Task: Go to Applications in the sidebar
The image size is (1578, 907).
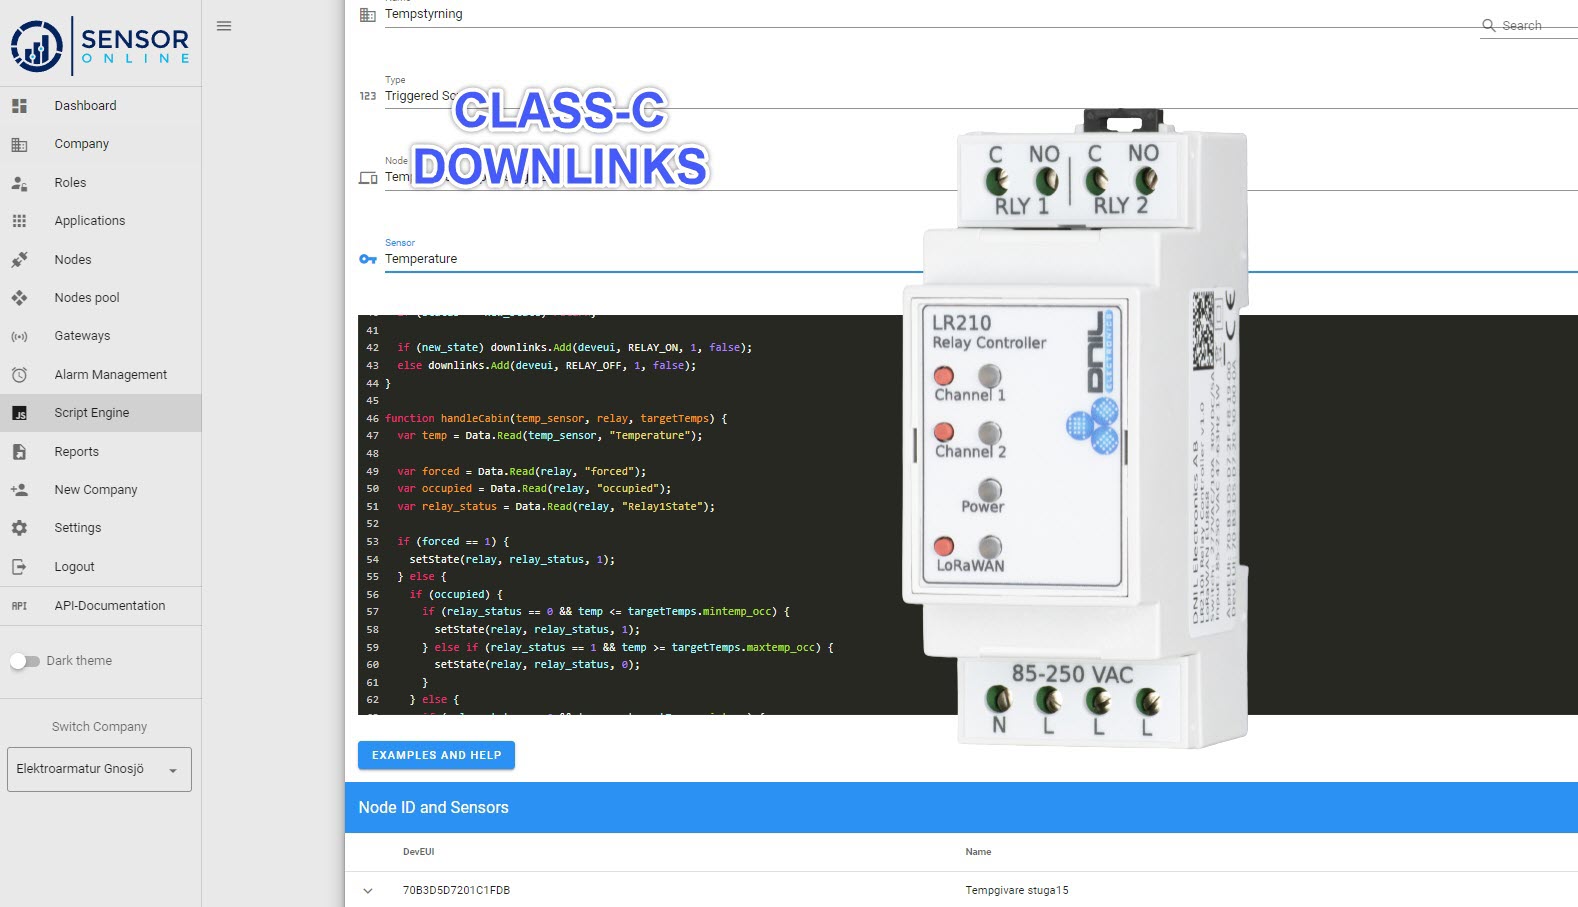Action: coord(90,221)
